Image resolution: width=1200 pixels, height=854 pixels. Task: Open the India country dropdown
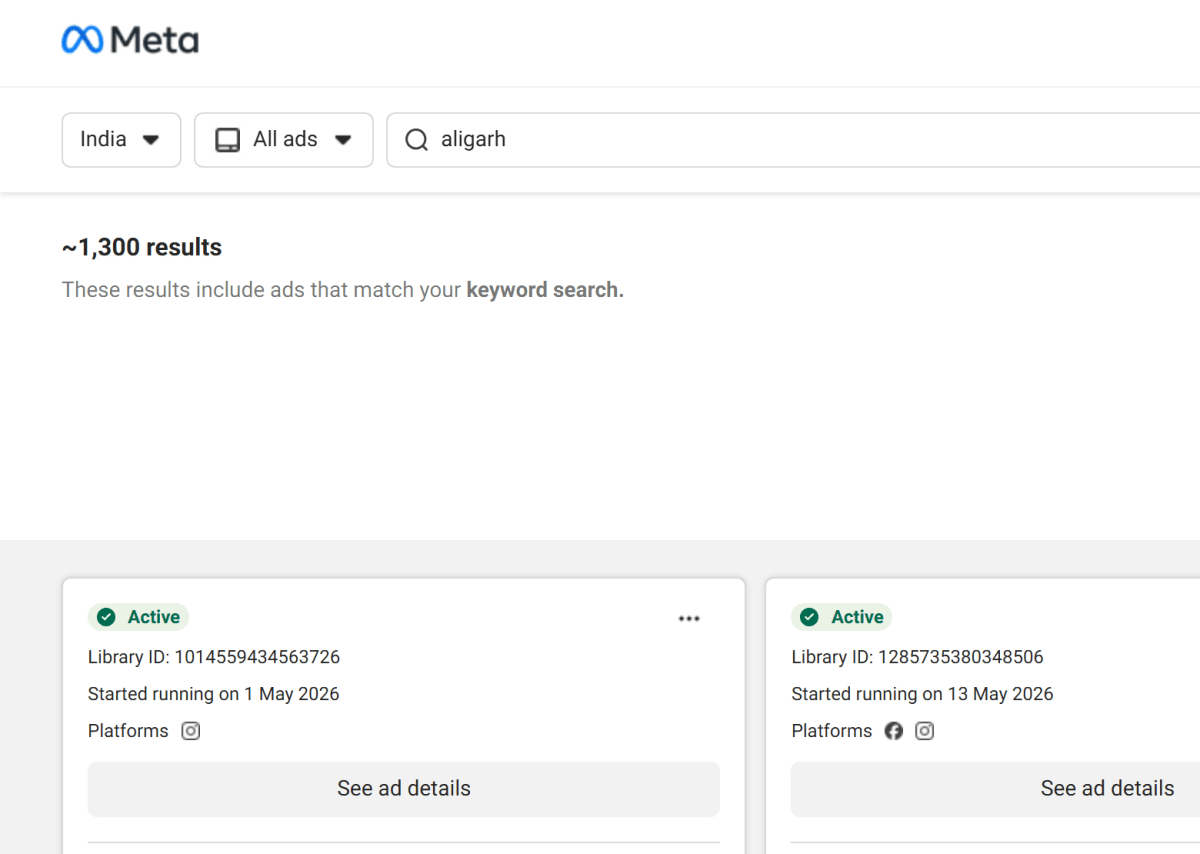(x=121, y=140)
